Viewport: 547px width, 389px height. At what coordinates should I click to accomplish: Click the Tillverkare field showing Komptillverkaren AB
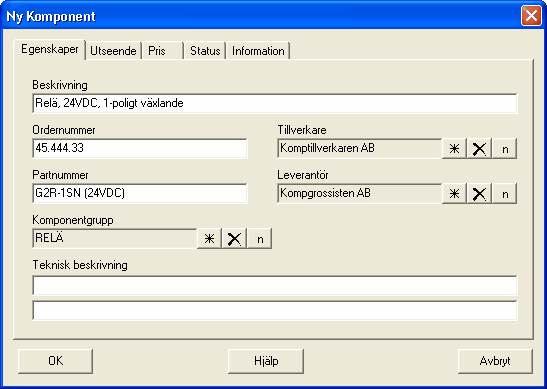point(360,148)
